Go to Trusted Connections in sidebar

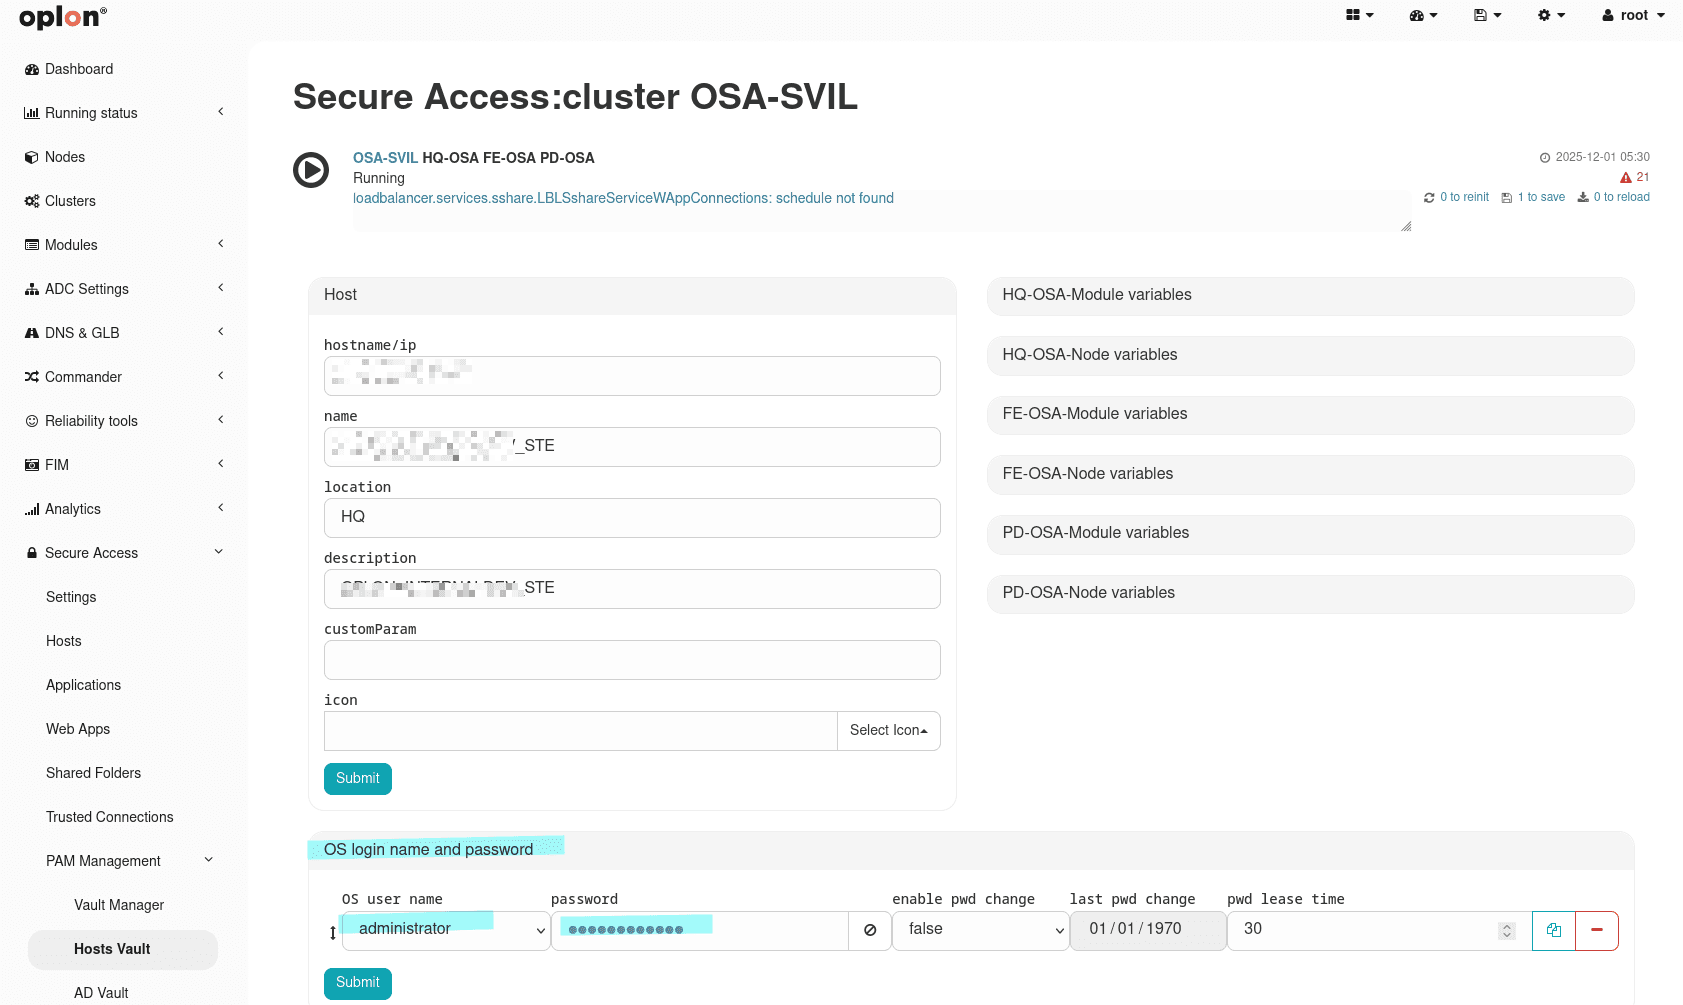110,817
